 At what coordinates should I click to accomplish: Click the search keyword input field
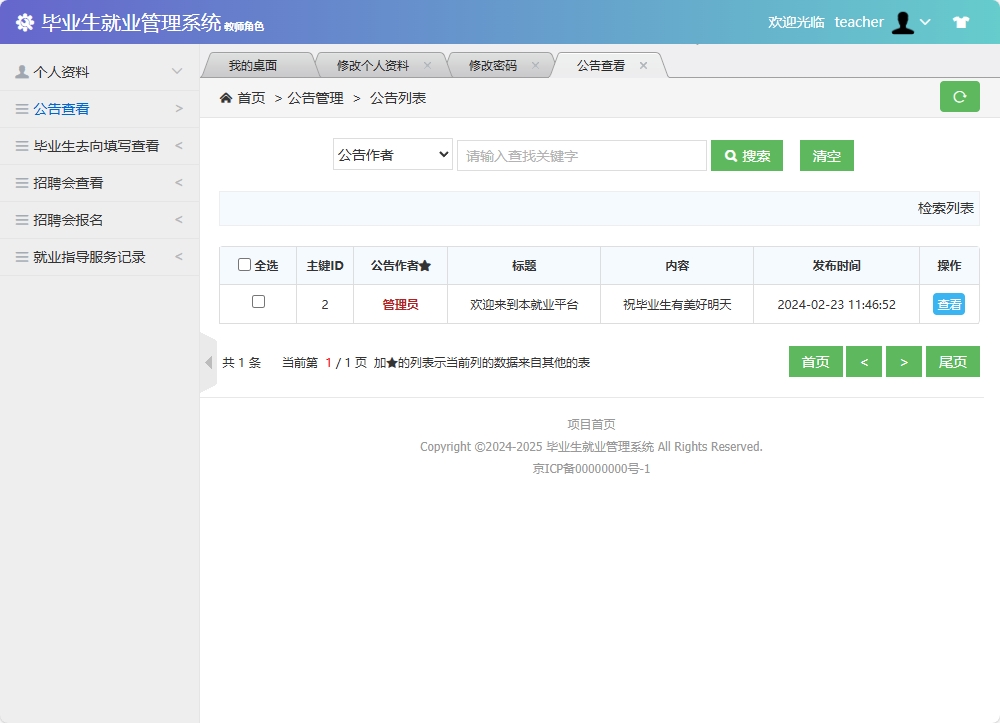[x=580, y=155]
